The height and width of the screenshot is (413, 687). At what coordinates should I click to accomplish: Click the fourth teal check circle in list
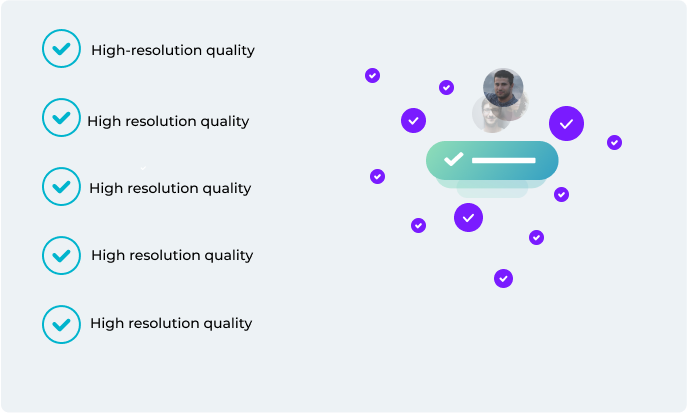61,255
